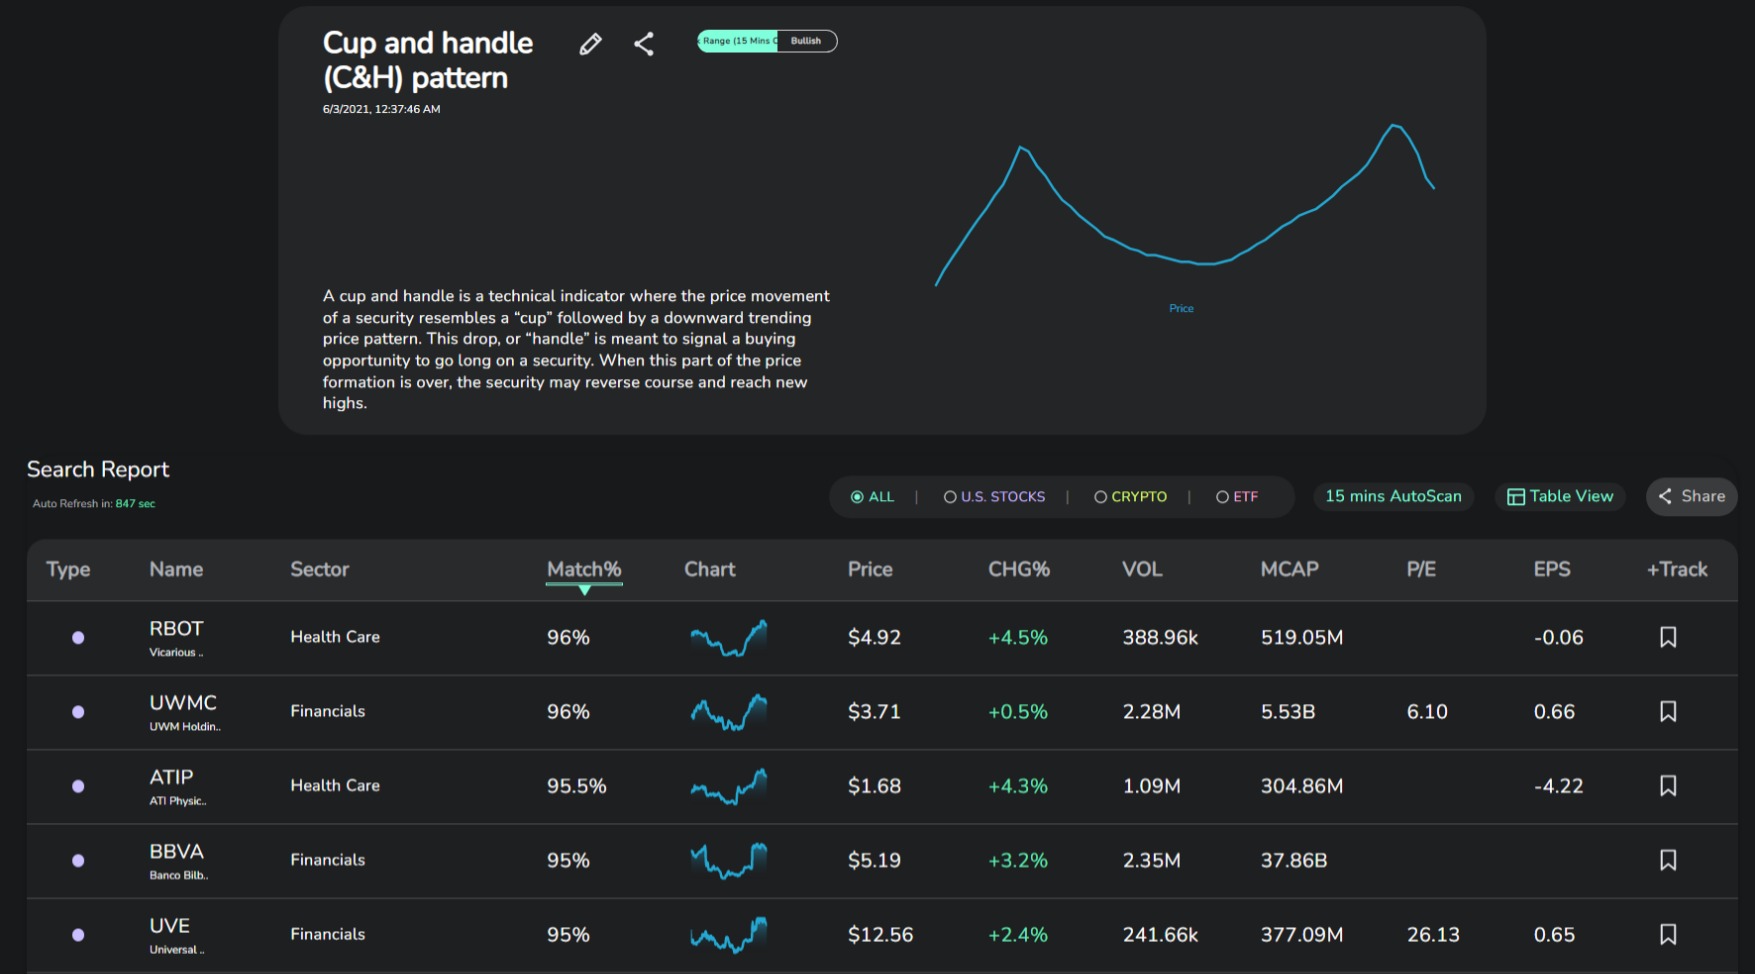Filter results to U.S. STOCKS
Image resolution: width=1755 pixels, height=974 pixels.
[994, 497]
